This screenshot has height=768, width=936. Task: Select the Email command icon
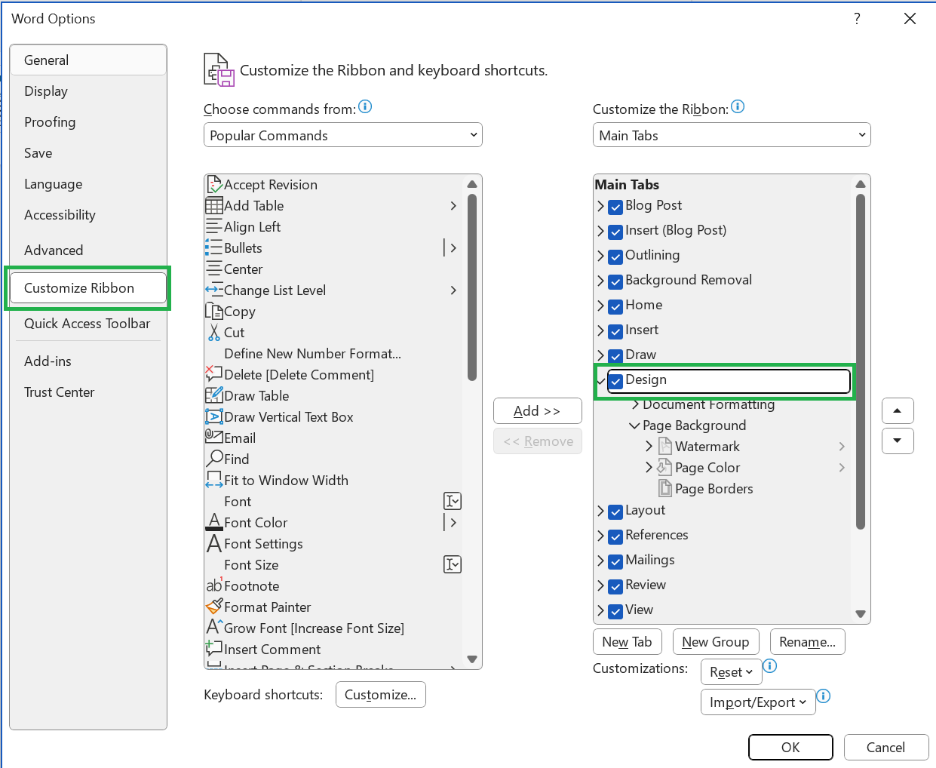[214, 437]
